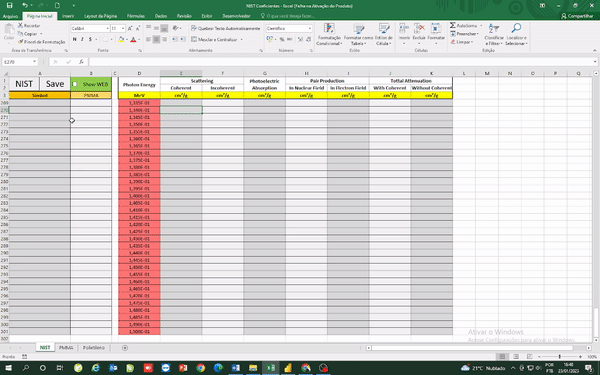
Task: Switch to the Dados tab
Action: coord(161,16)
